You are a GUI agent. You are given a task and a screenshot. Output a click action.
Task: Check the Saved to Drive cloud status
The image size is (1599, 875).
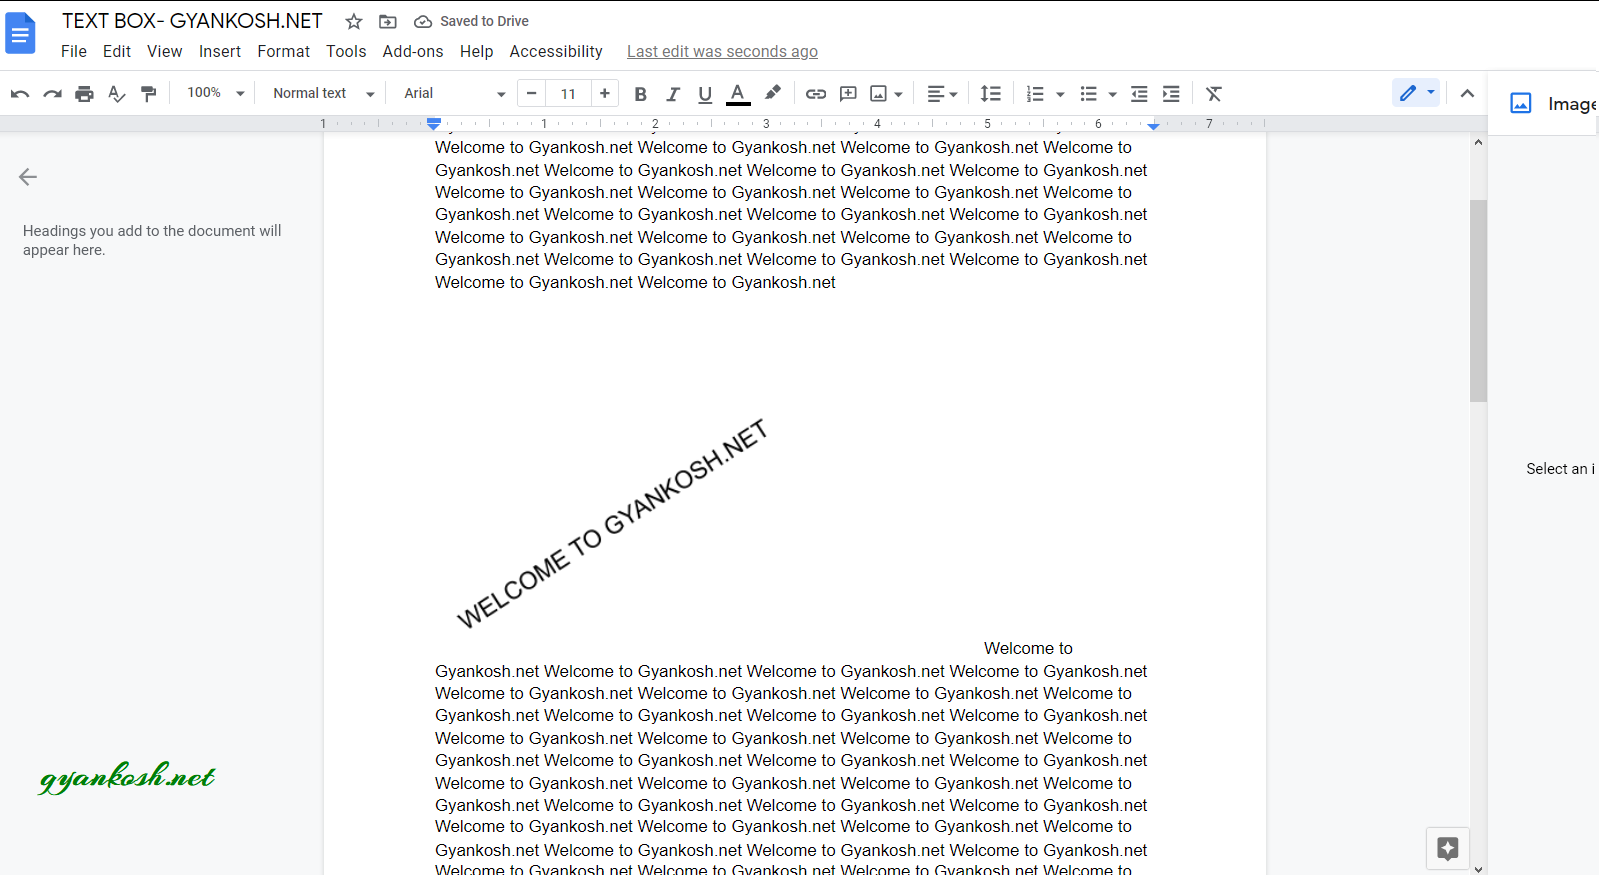(471, 21)
